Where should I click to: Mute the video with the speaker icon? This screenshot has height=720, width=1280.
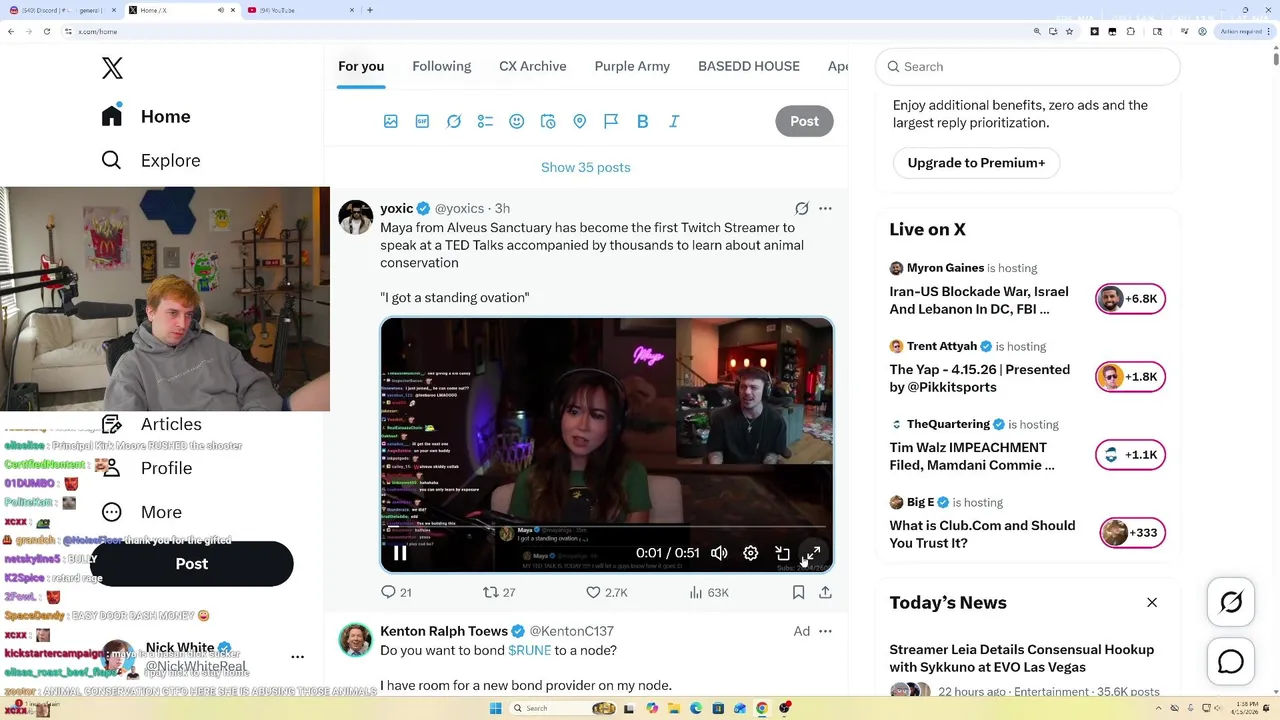(719, 553)
